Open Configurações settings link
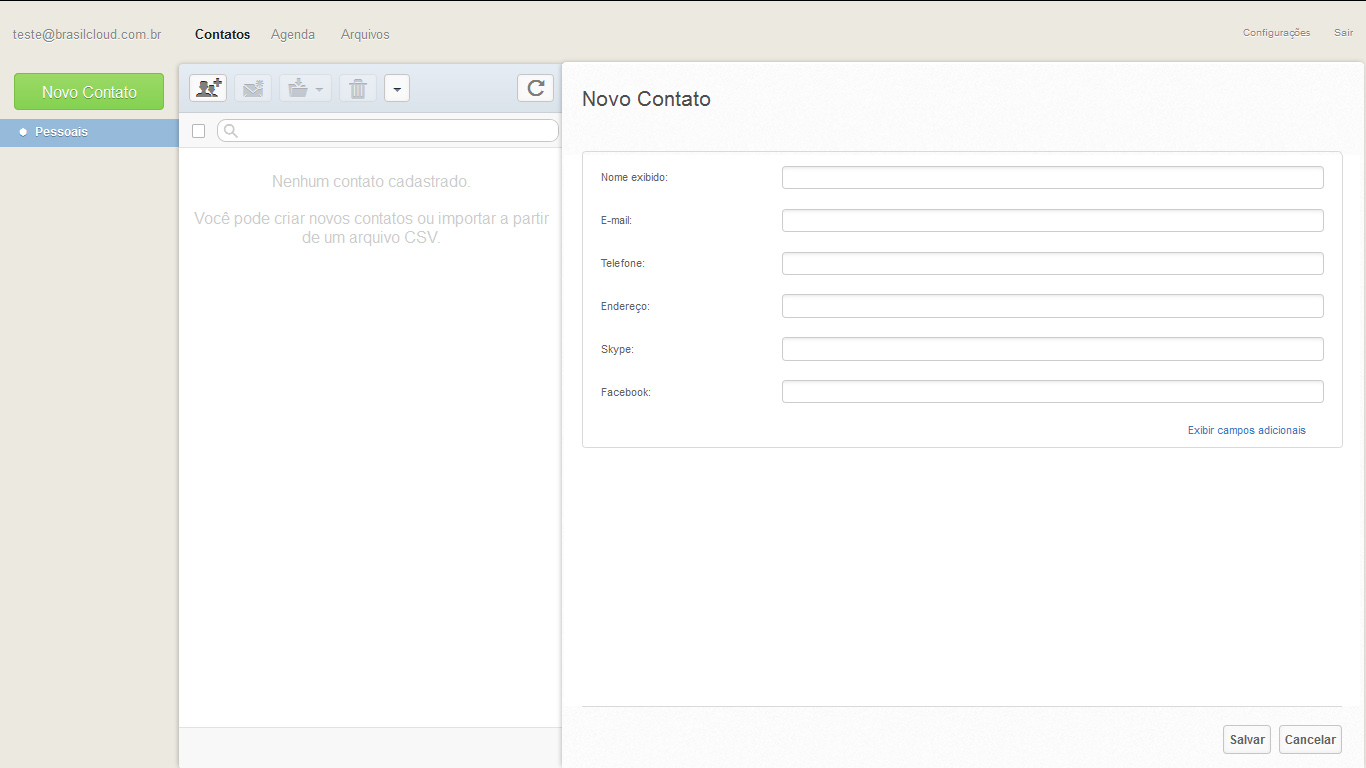The width and height of the screenshot is (1366, 768). 1276,33
